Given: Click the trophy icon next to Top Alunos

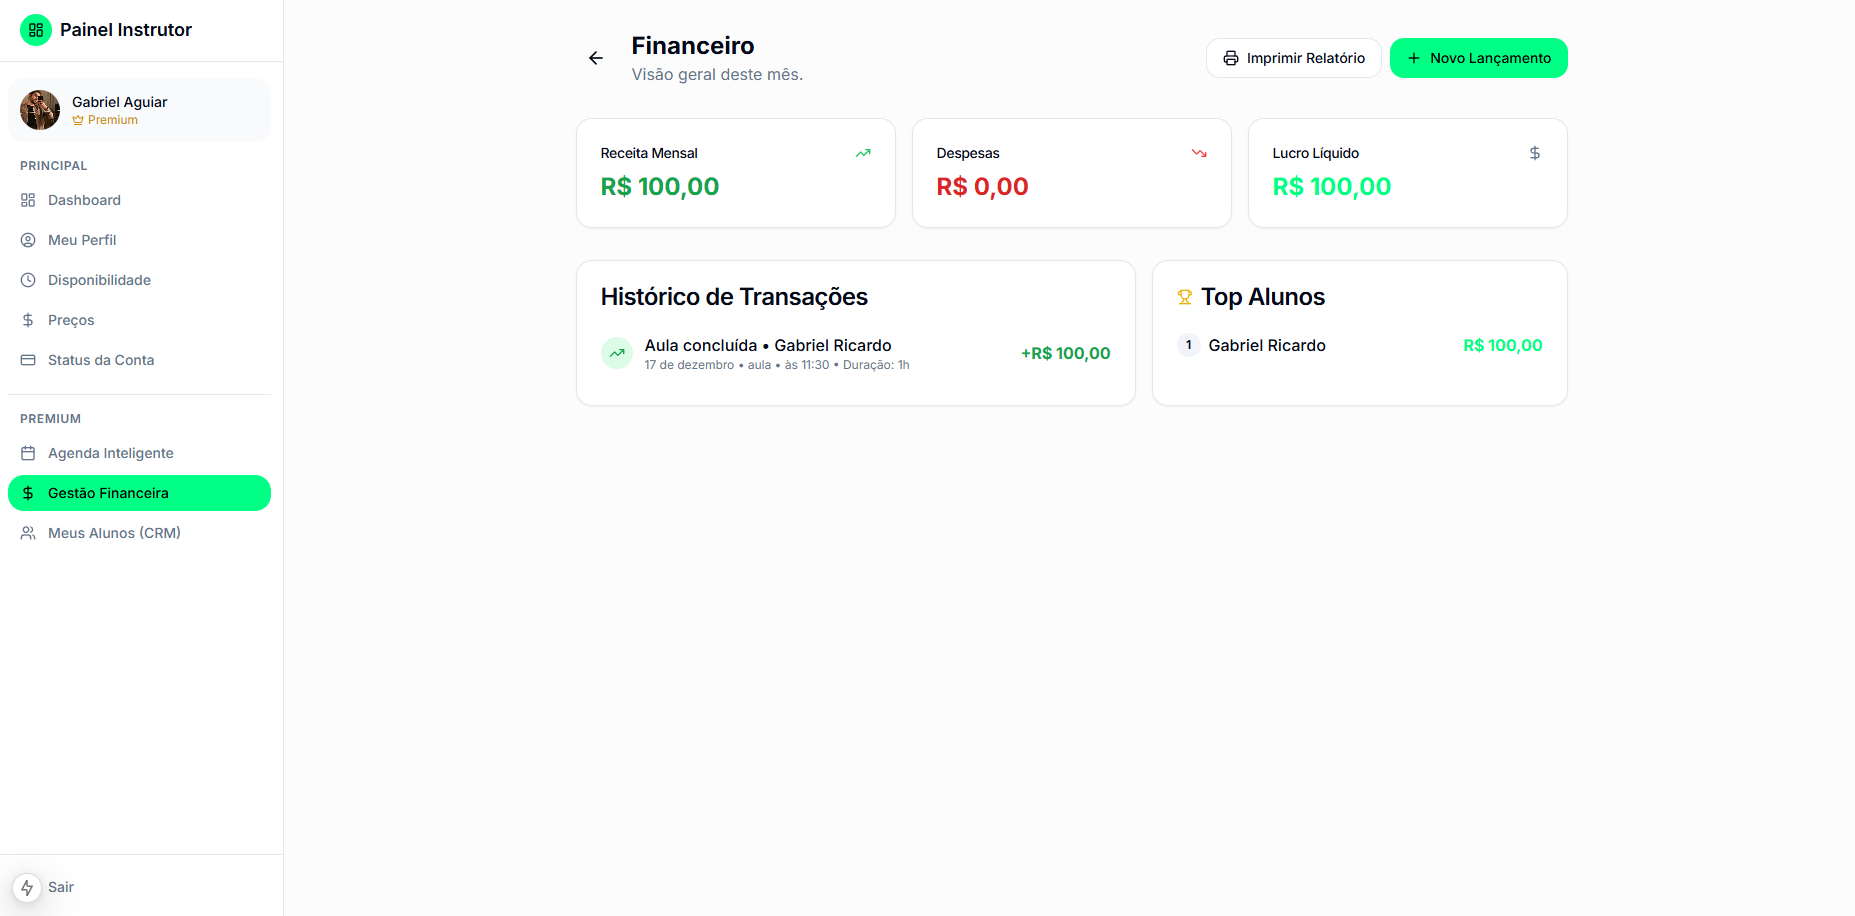Looking at the screenshot, I should click(x=1185, y=296).
